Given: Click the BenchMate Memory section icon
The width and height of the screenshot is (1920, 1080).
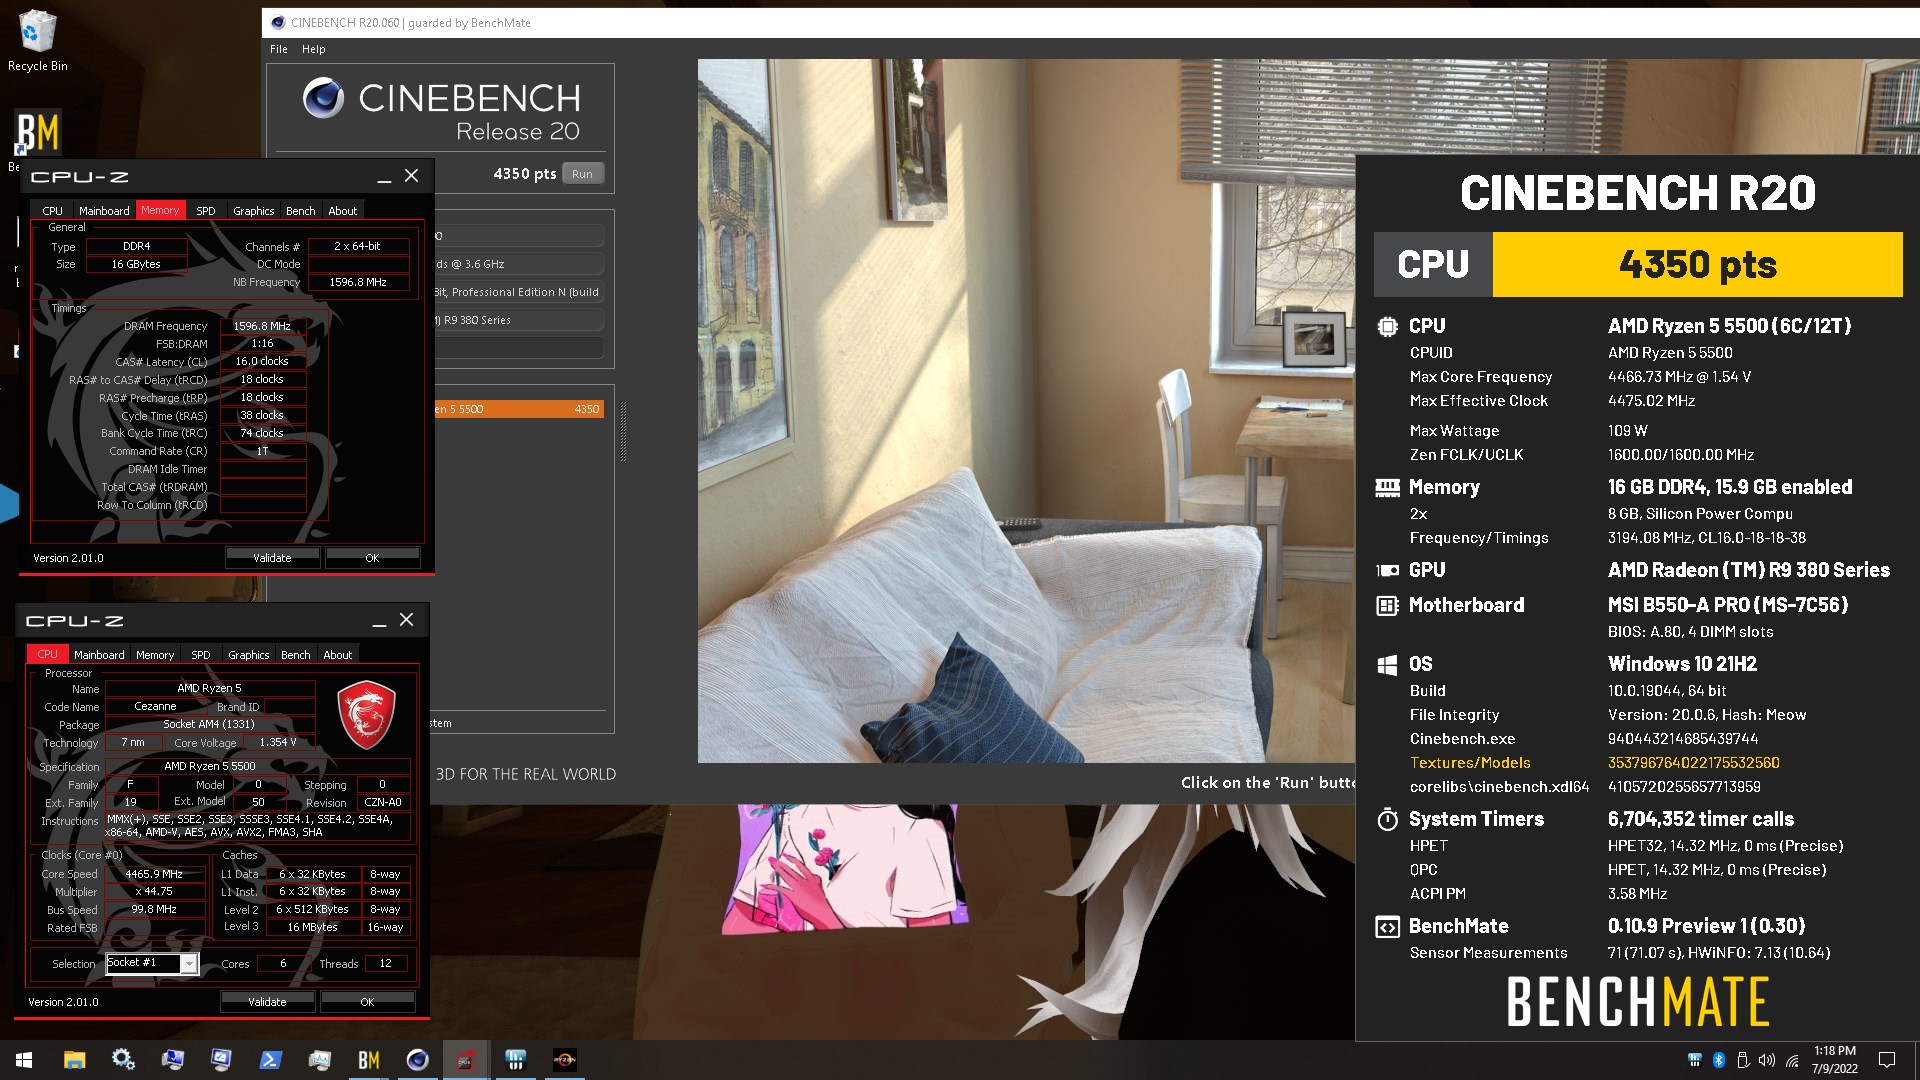Looking at the screenshot, I should [x=1387, y=488].
